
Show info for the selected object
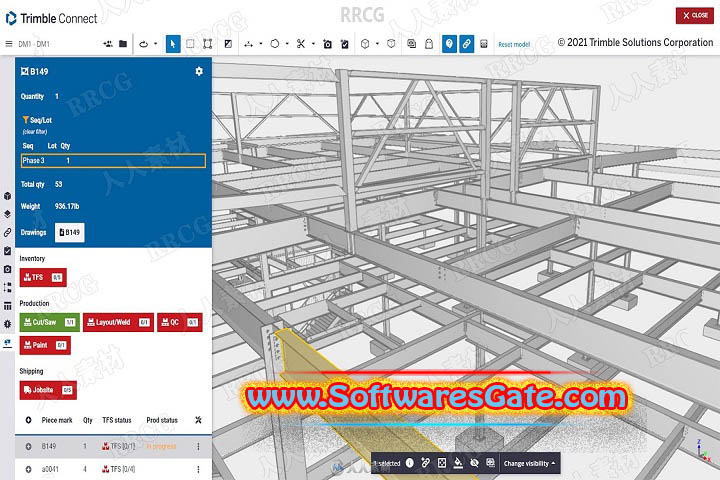click(x=410, y=463)
